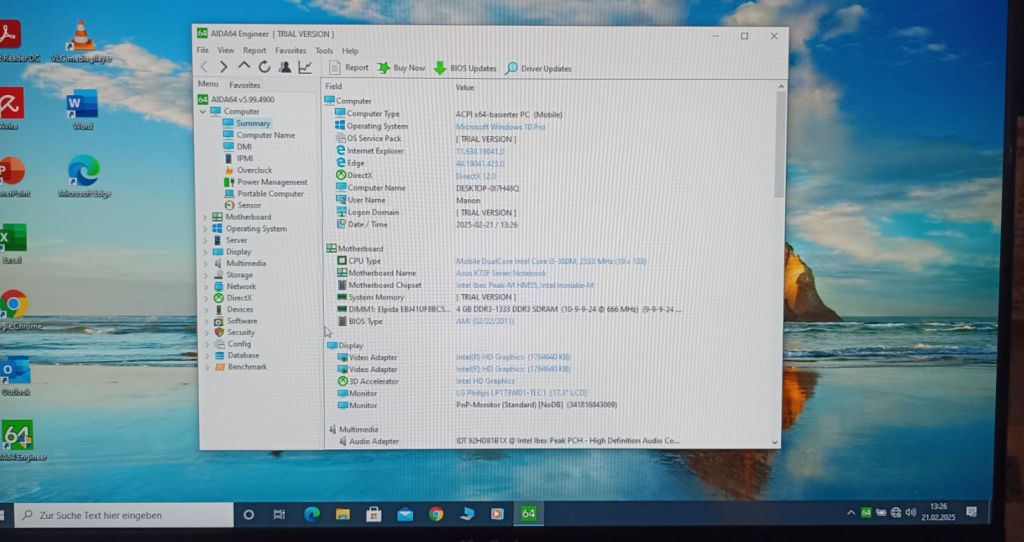The height and width of the screenshot is (542, 1024).
Task: Click the Buy Now toolbar button
Action: point(401,68)
